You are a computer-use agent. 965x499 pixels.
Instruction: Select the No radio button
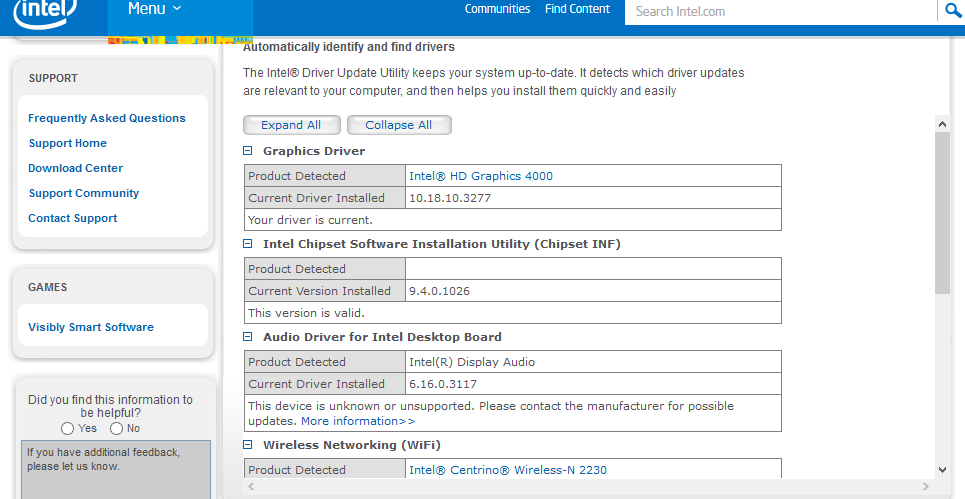click(116, 428)
